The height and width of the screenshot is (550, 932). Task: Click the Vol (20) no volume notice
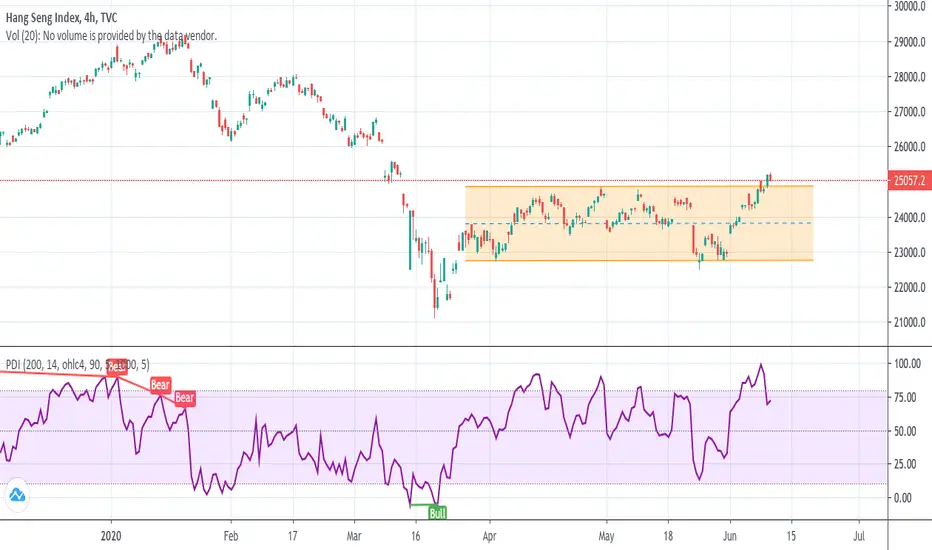(111, 36)
